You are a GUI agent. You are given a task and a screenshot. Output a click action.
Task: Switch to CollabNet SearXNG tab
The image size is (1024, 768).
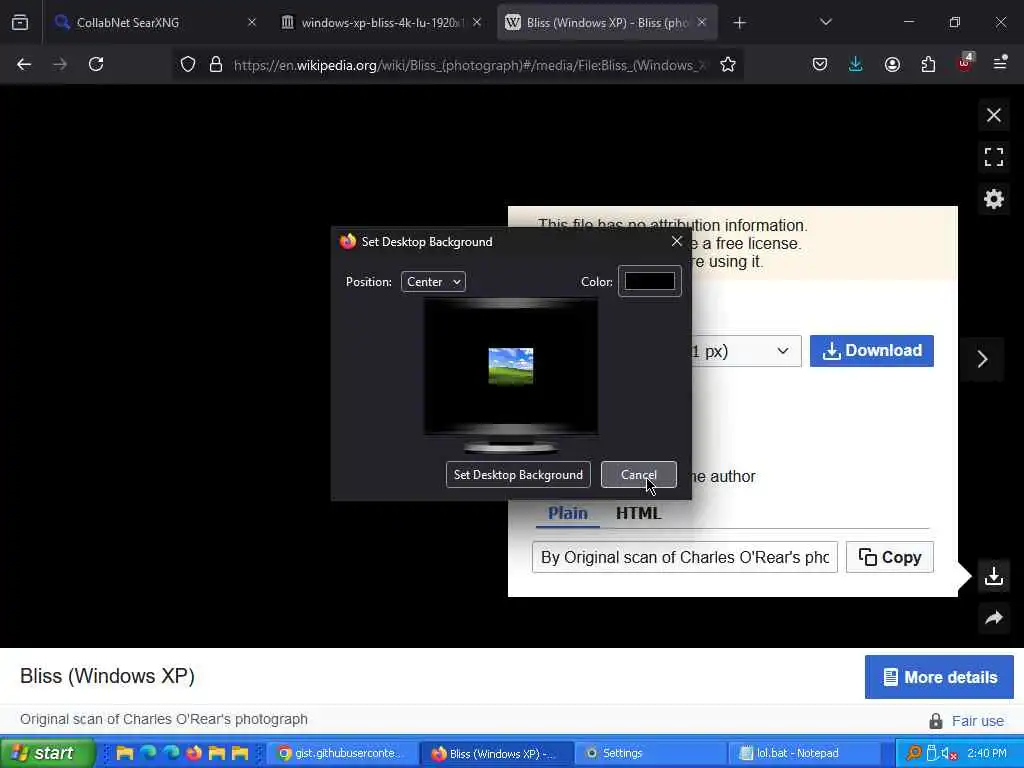click(x=155, y=22)
